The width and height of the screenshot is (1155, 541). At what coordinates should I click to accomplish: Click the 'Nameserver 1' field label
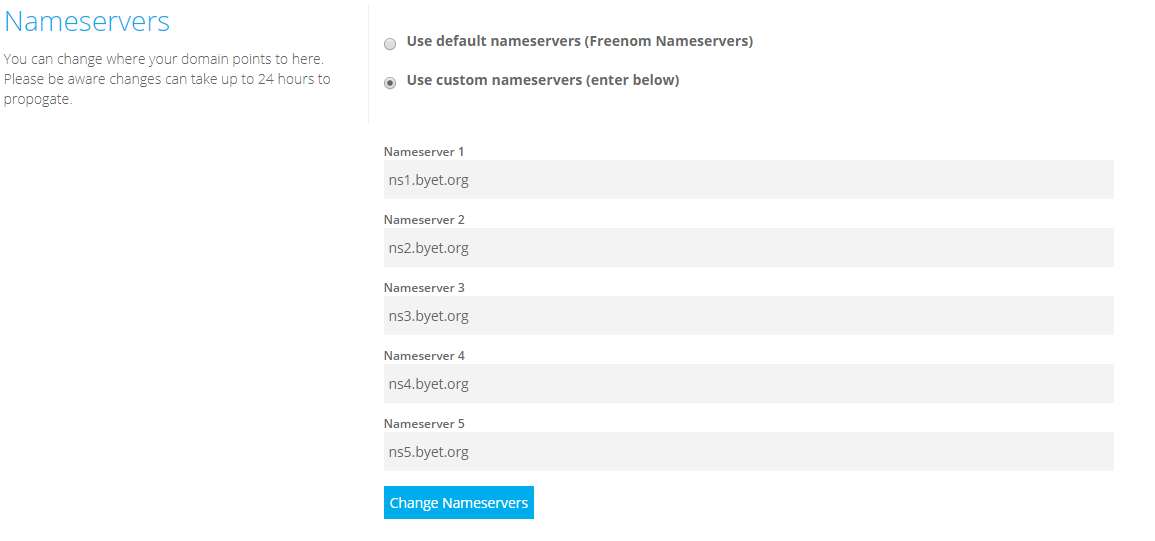pos(424,152)
